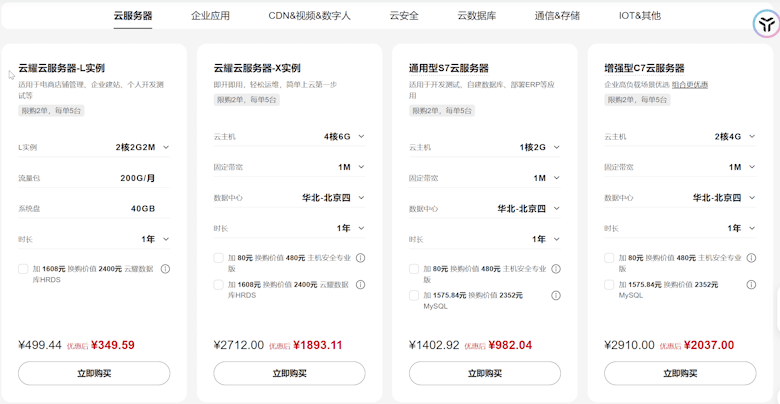Check the 1608元 HRDS add-on for L实例

tap(23, 269)
